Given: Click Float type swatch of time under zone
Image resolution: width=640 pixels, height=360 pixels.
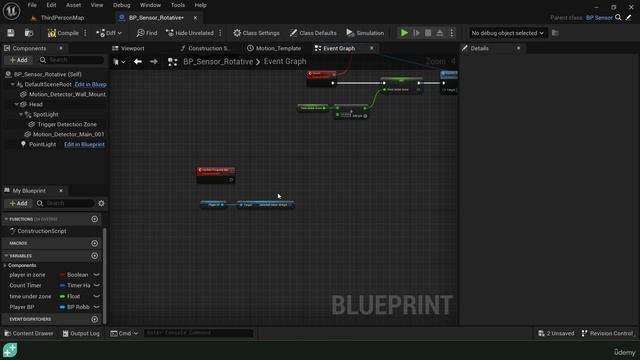Looking at the screenshot, I should (62, 296).
